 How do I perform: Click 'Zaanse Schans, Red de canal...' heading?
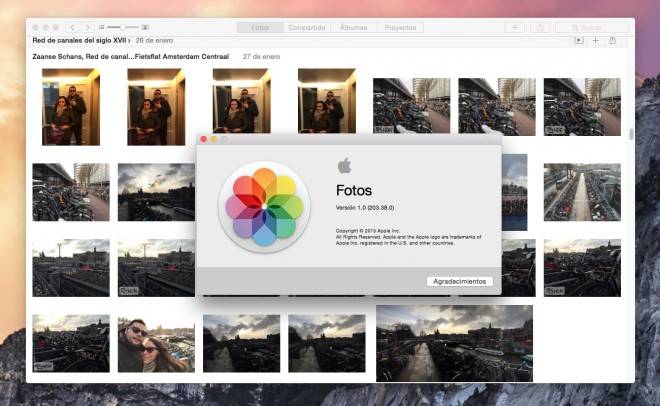coord(130,56)
